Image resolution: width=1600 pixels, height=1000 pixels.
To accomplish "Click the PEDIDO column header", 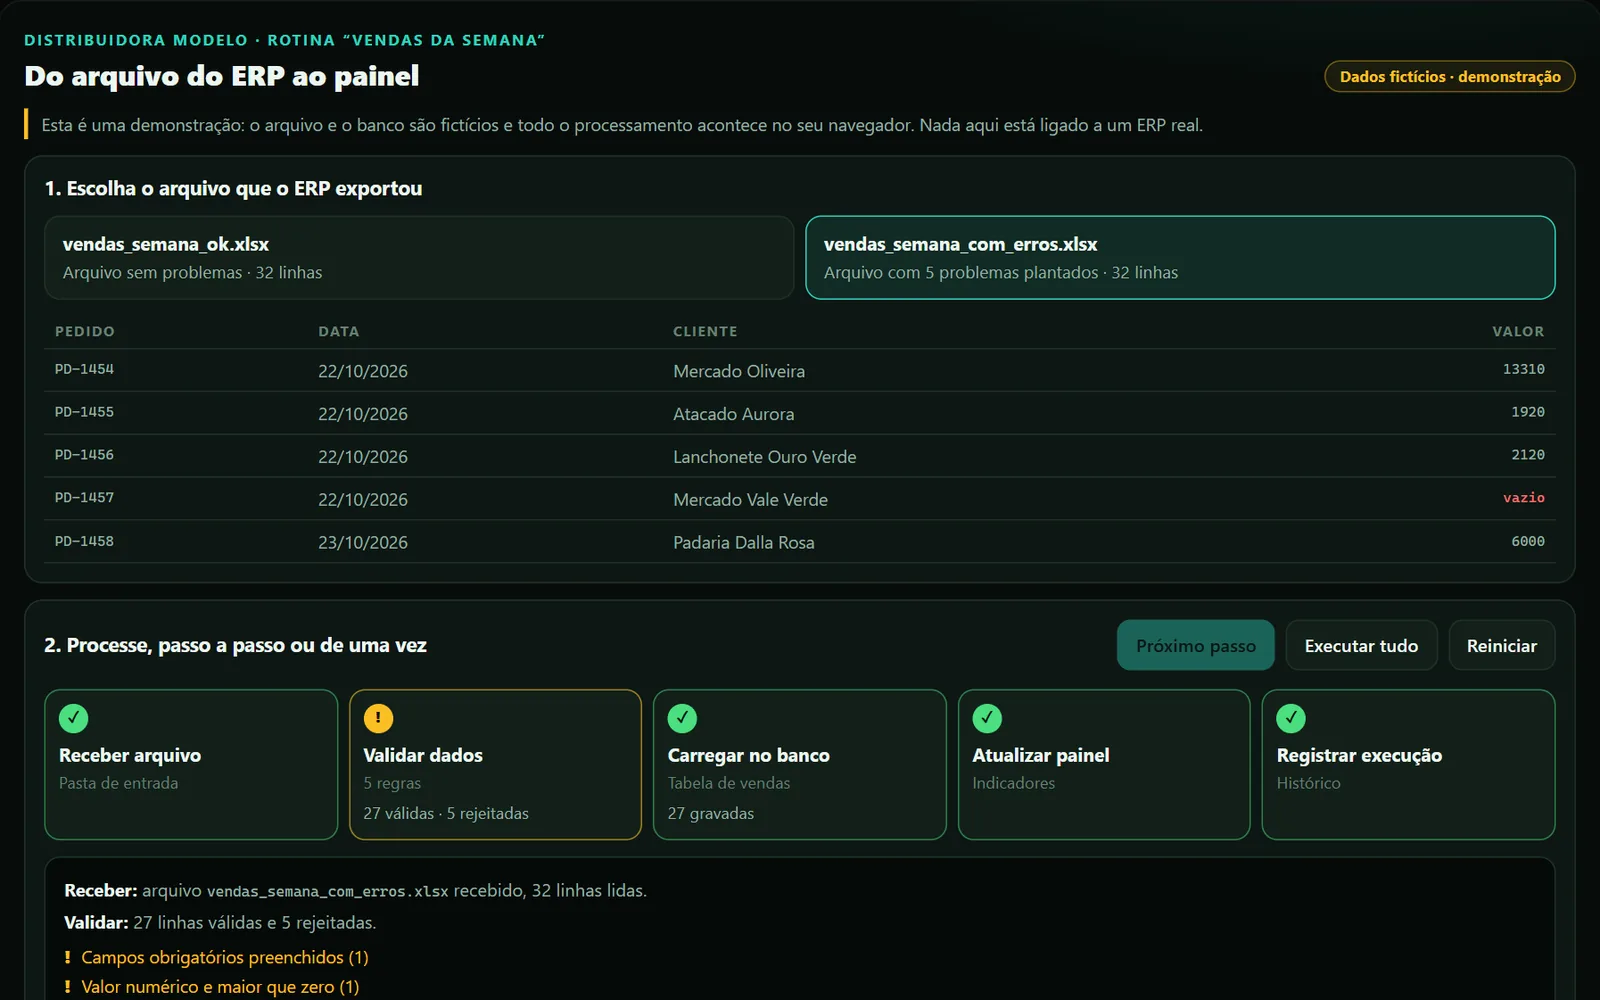I will tap(85, 331).
